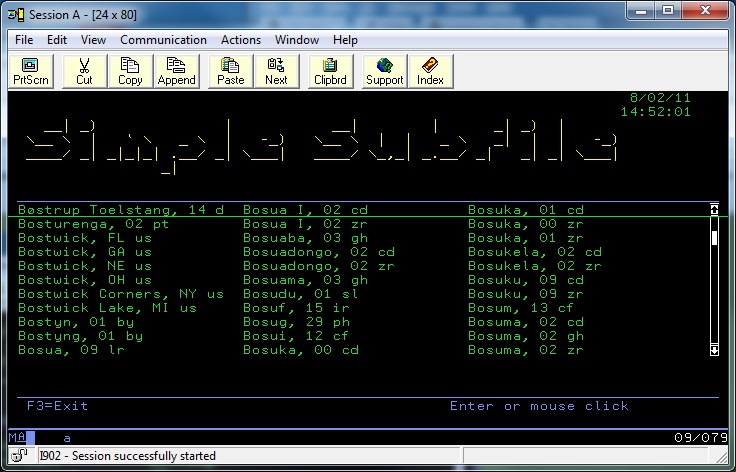This screenshot has height=472, width=736.
Task: Click the Next toolbar icon
Action: pyautogui.click(x=276, y=71)
